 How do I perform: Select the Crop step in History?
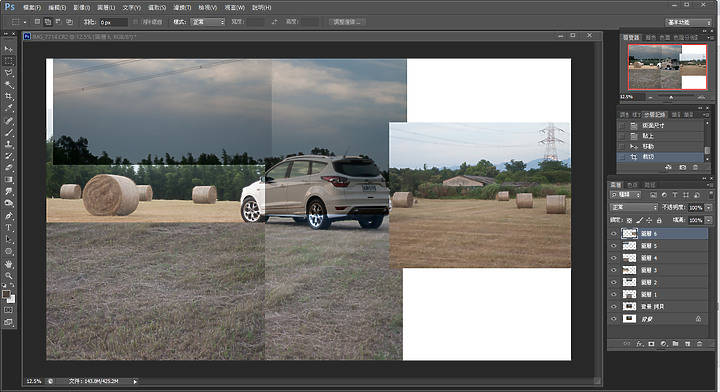tap(660, 157)
